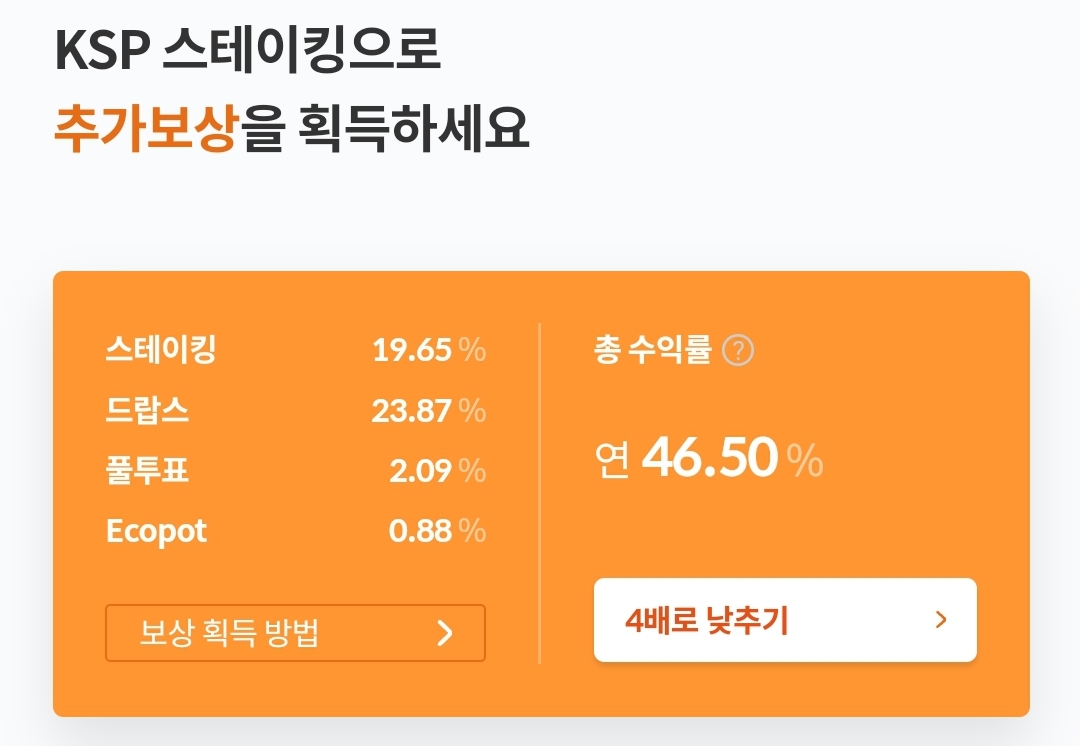Image resolution: width=1080 pixels, height=746 pixels.
Task: Click the 풀투표 reward row label
Action: click(x=147, y=470)
